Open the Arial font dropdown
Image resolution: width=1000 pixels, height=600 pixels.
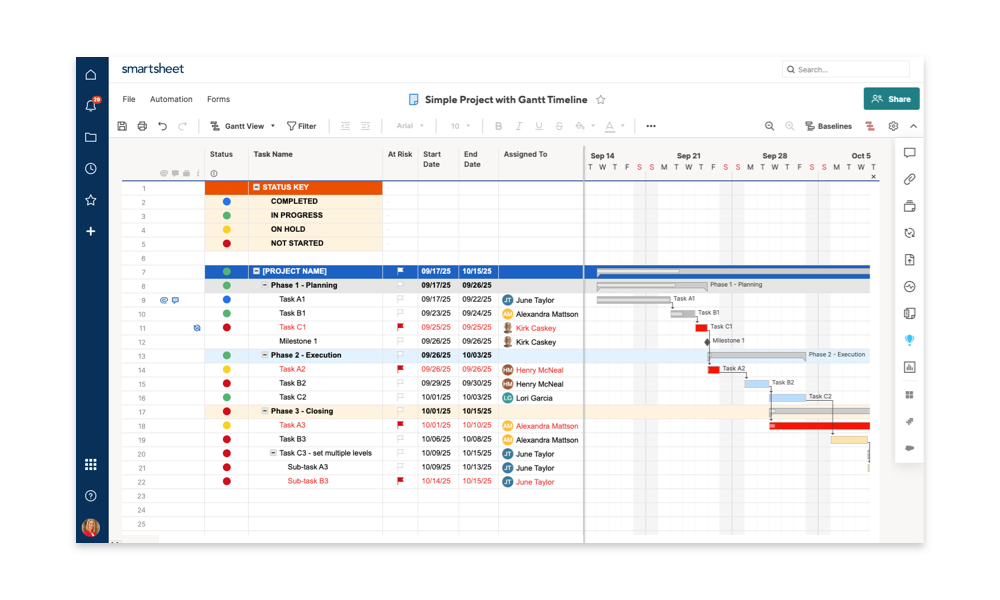pyautogui.click(x=409, y=126)
